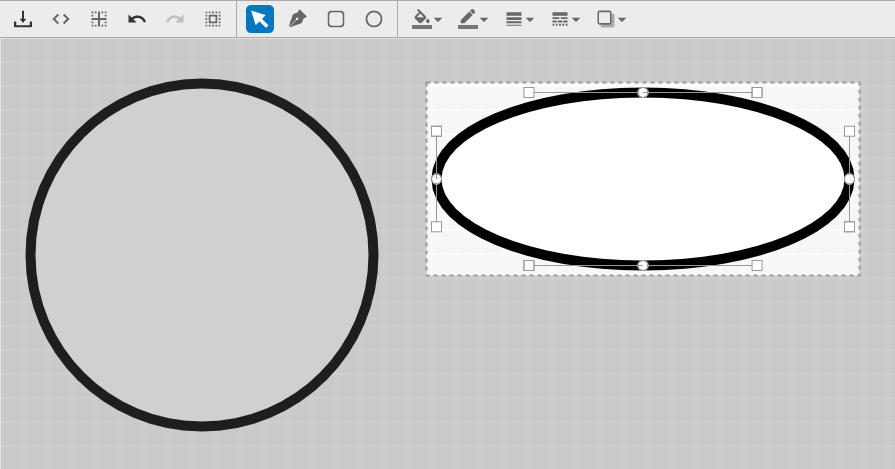Screen dimensions: 895x469
Task: Select the Pen drawing tool
Action: (x=297, y=19)
